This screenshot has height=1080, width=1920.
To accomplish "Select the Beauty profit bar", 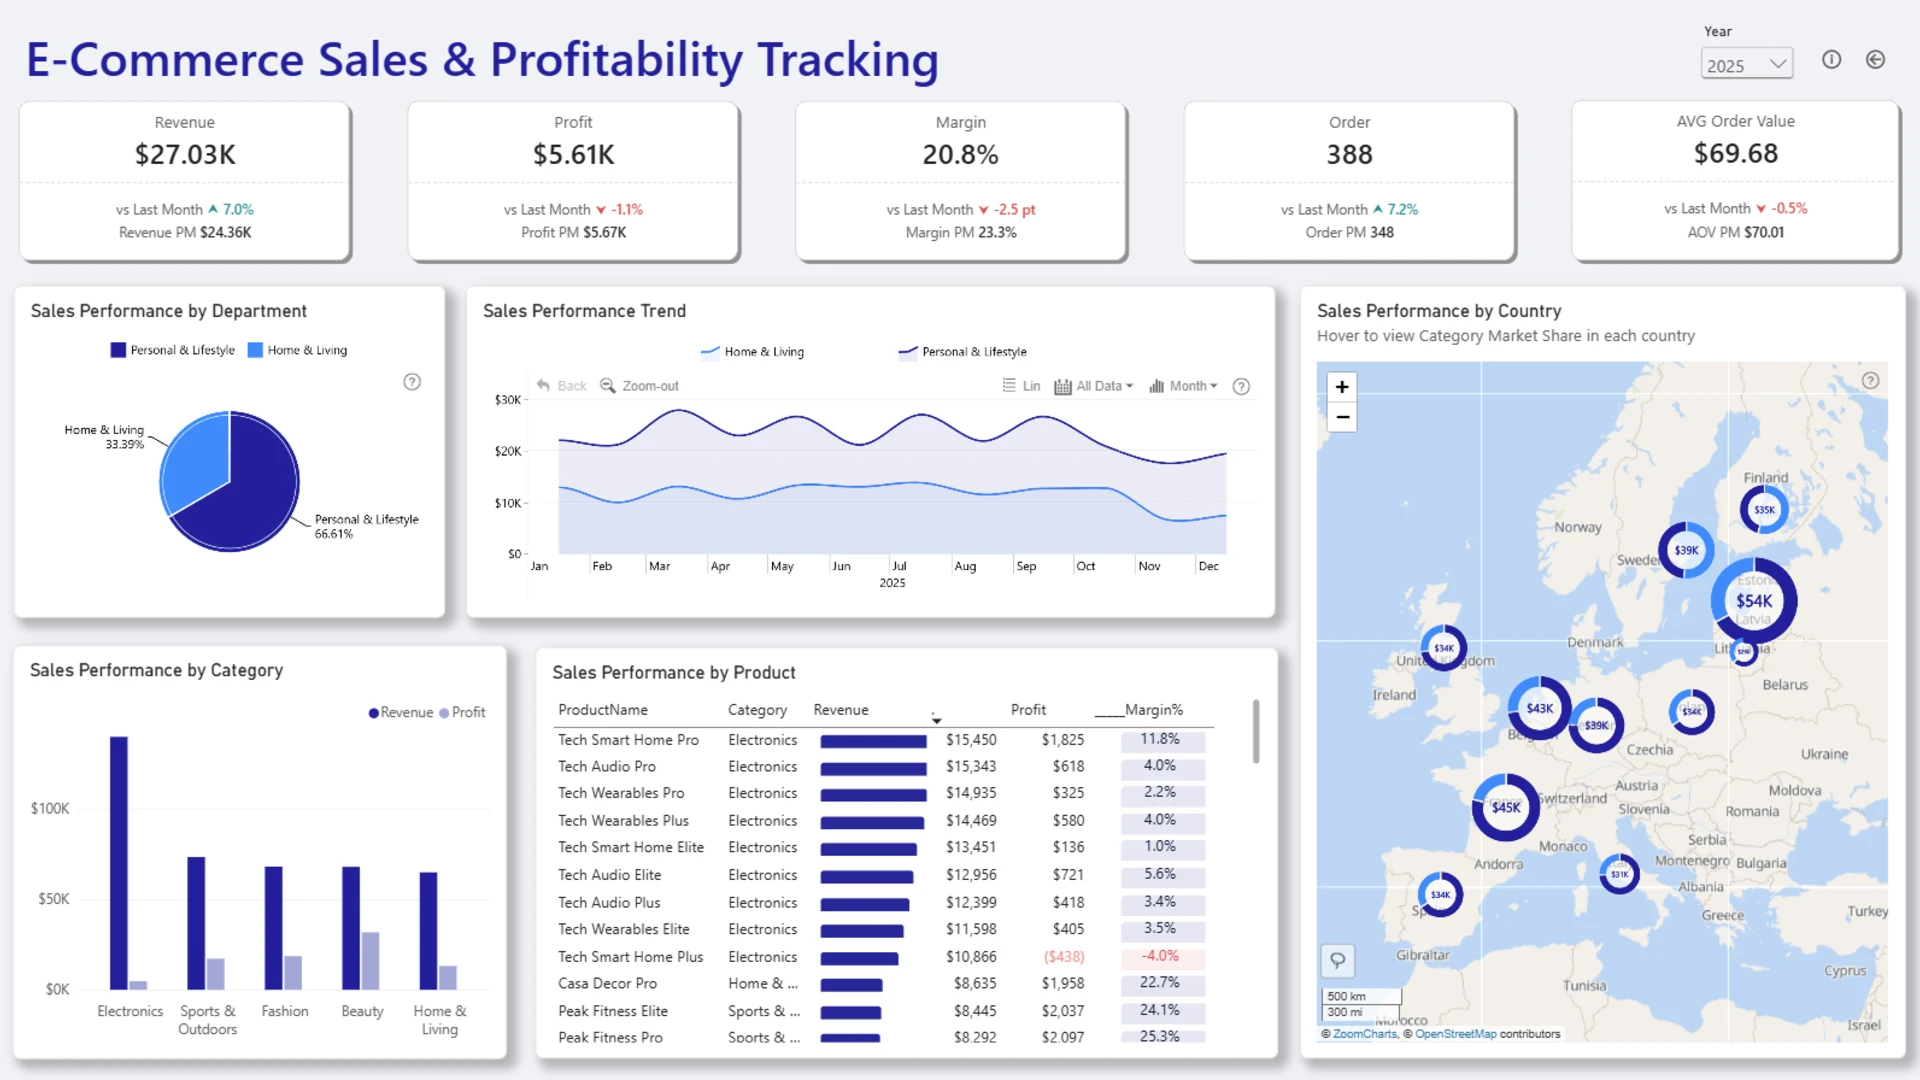I will 370,961.
